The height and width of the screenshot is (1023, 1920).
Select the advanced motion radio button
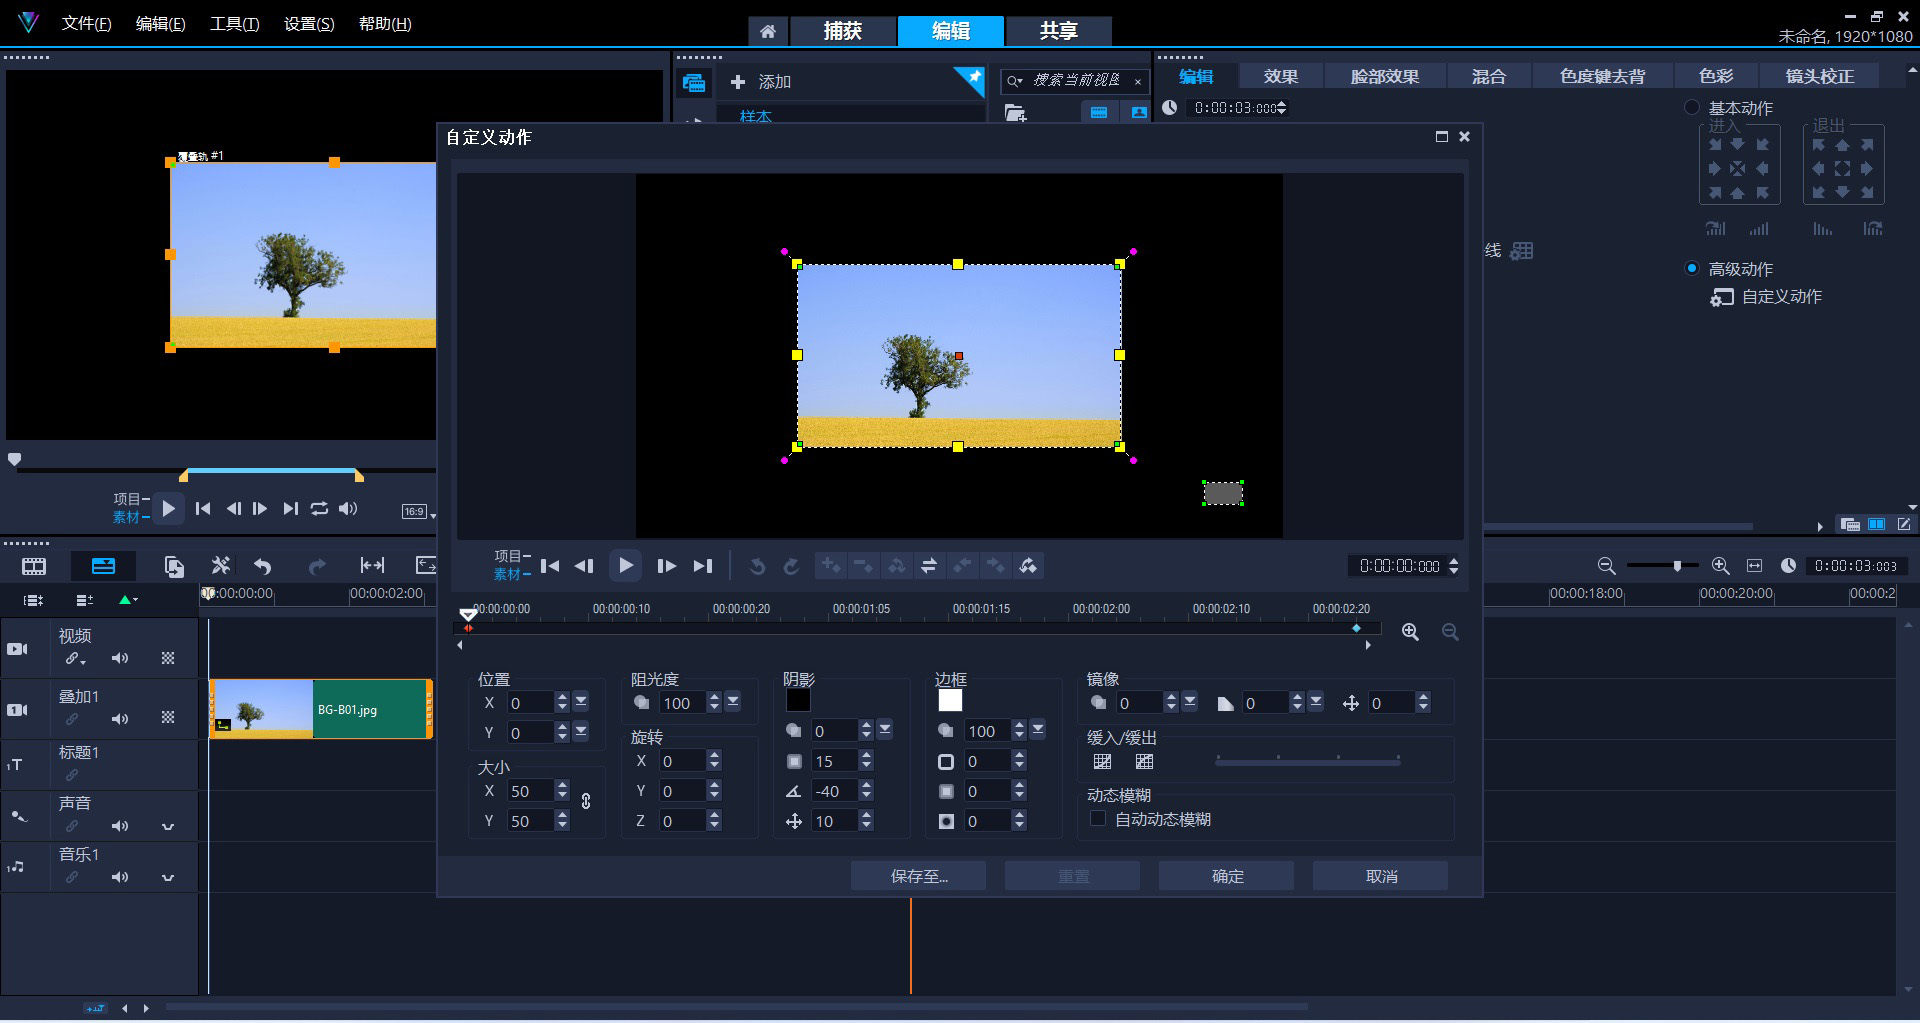tap(1692, 268)
